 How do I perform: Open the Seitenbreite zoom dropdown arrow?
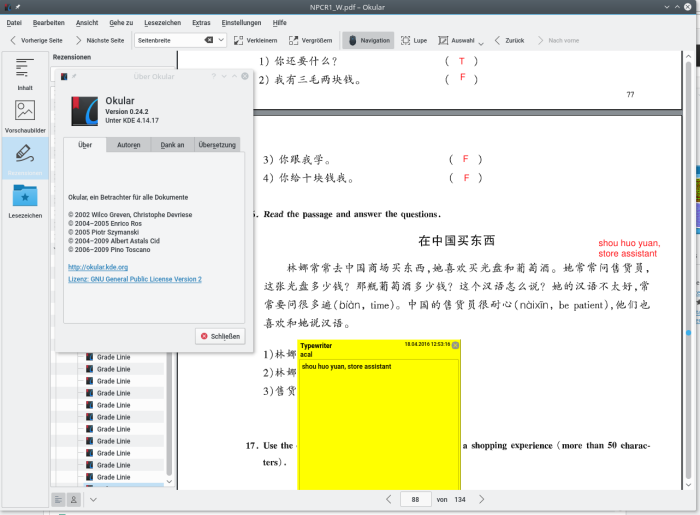point(221,40)
